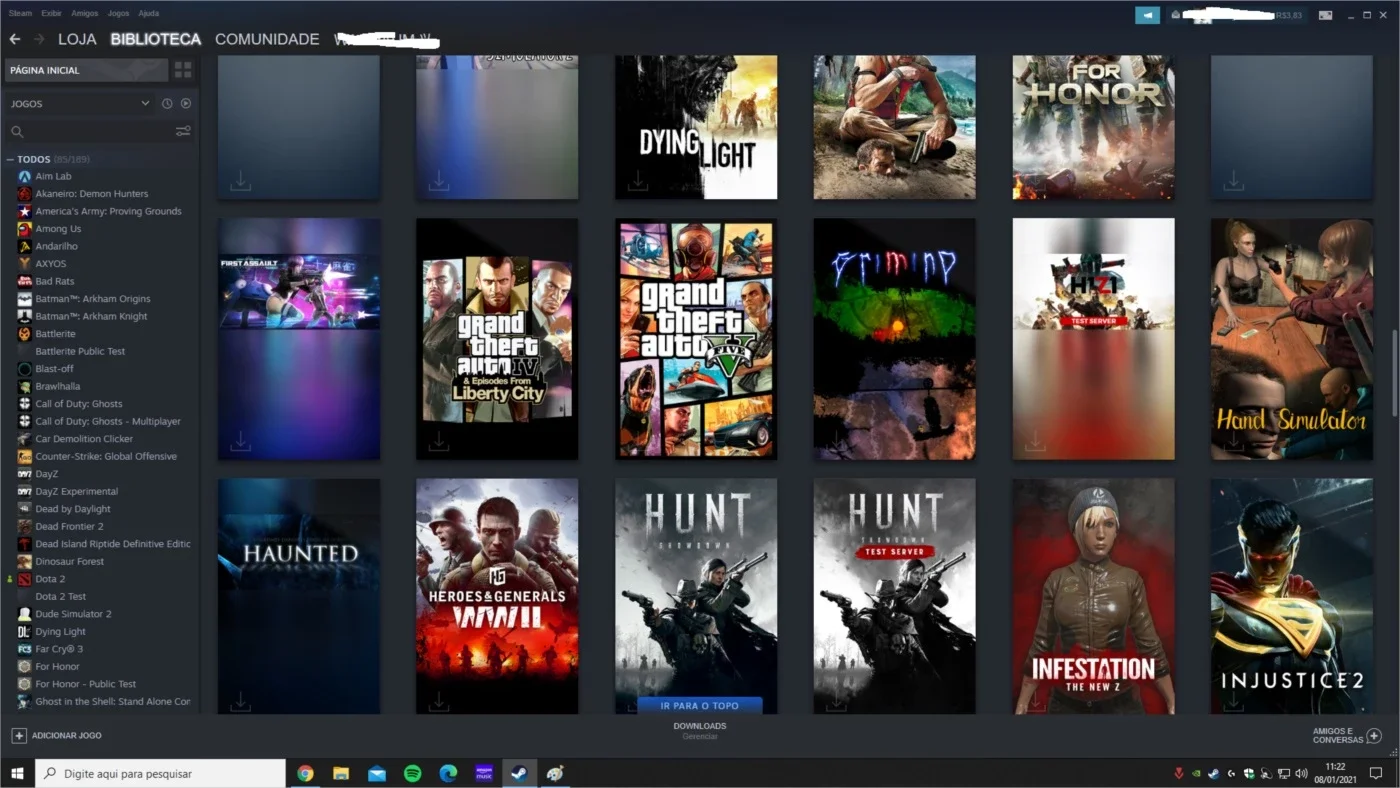Collapse the TODOS games category
The width and height of the screenshot is (1400, 788).
pos(10,159)
